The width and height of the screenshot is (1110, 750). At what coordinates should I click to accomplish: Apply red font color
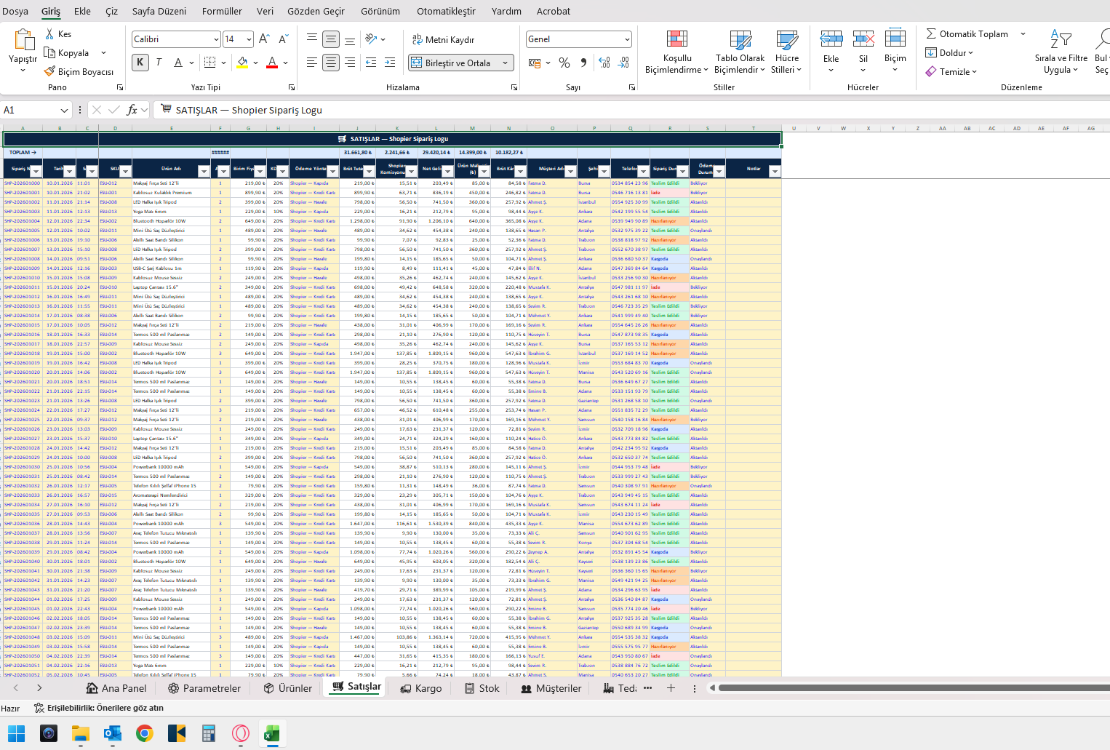click(272, 62)
